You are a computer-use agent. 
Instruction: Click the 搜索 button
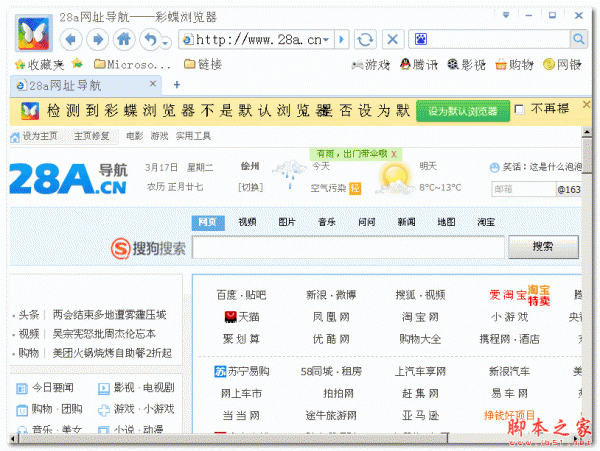click(543, 247)
